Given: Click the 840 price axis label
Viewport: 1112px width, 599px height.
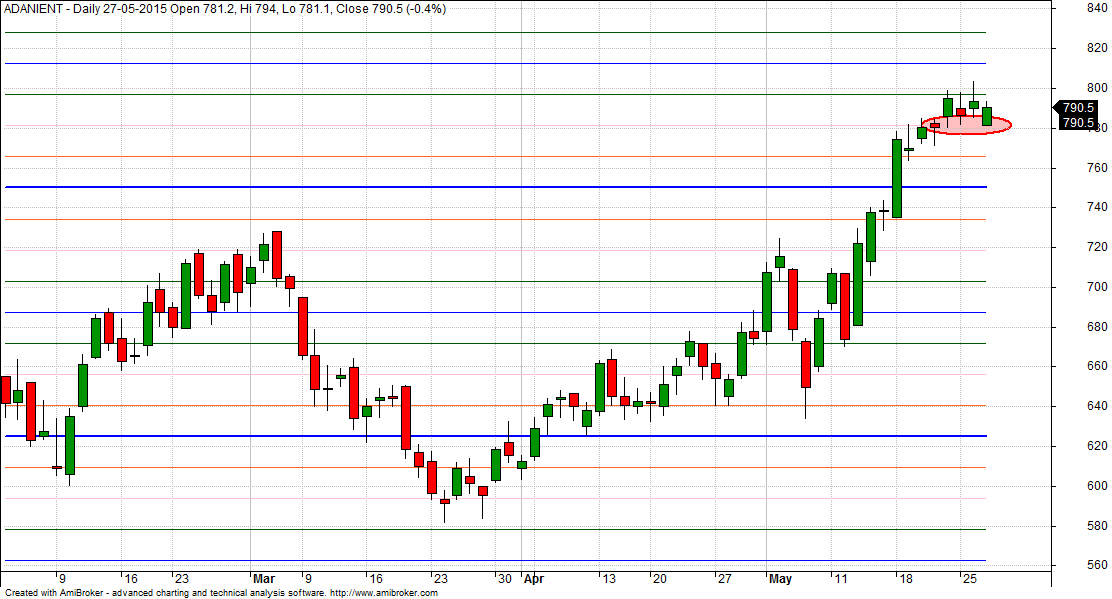Looking at the screenshot, I should coord(1096,9).
